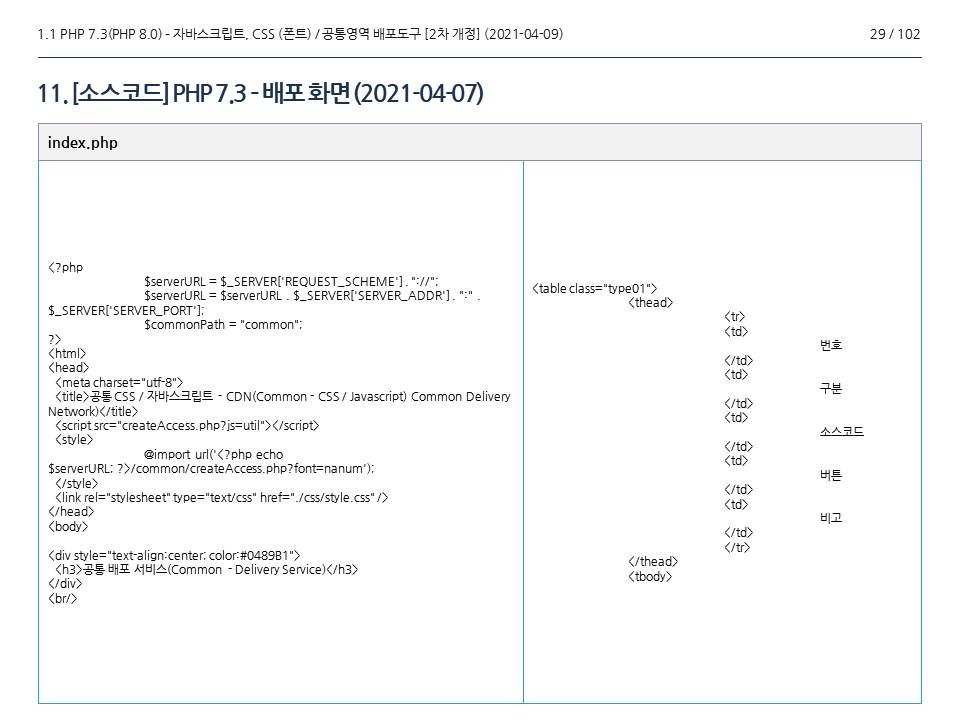
Task: Click the '버튼' table header text
Action: pyautogui.click(x=831, y=475)
